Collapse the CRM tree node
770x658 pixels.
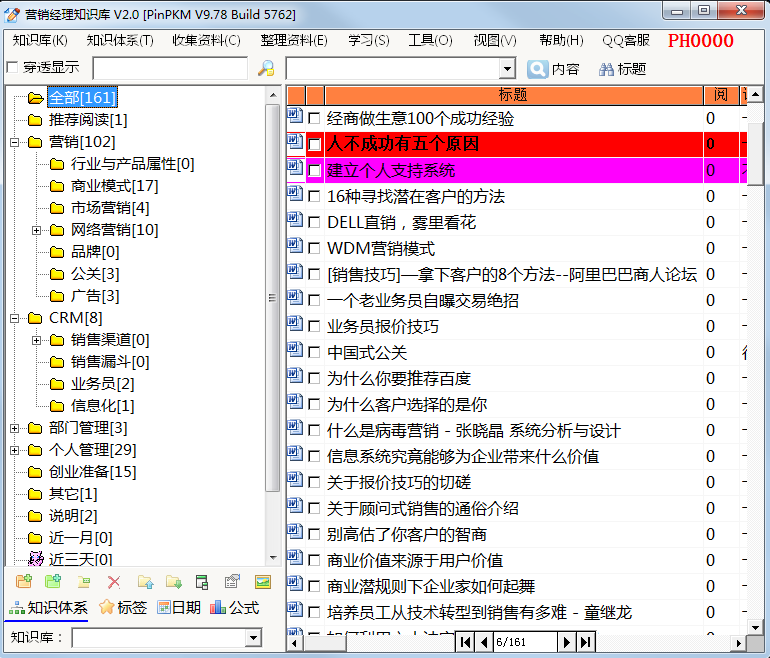point(15,318)
